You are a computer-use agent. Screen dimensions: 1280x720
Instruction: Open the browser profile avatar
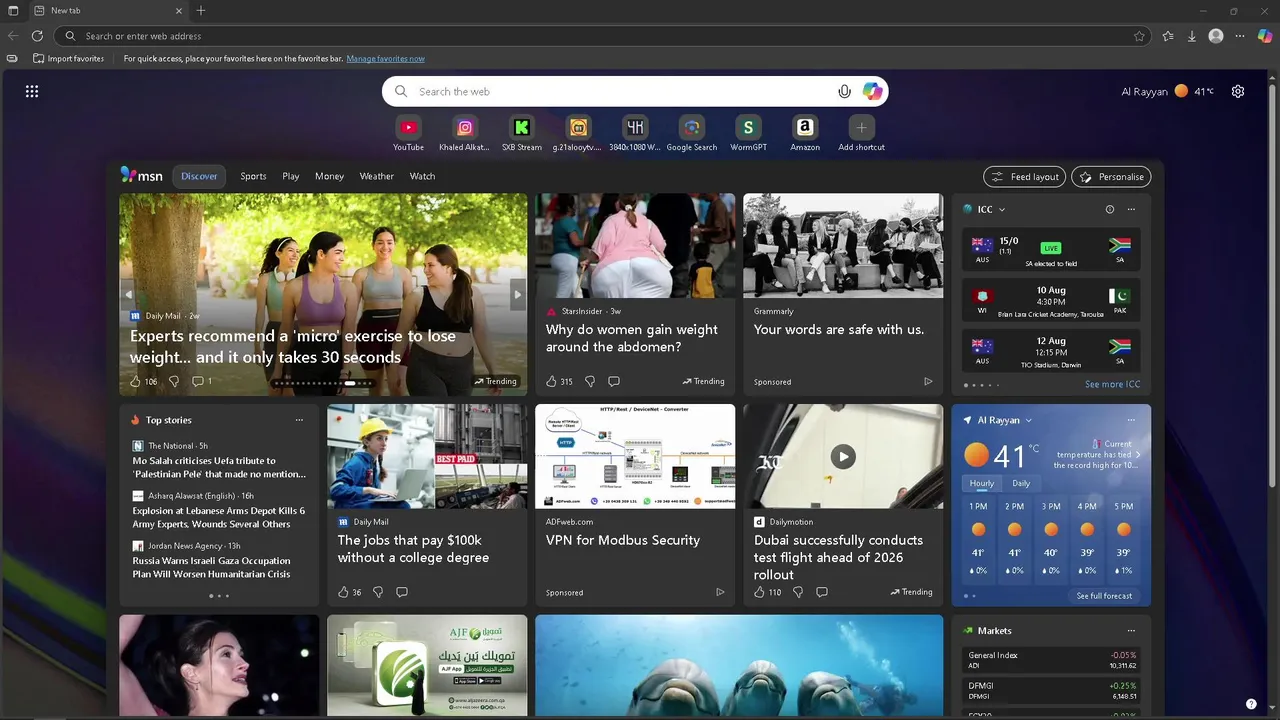point(1216,36)
